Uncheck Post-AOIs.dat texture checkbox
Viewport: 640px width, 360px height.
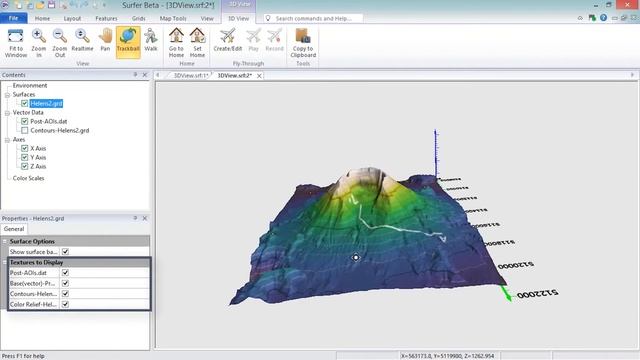coord(65,273)
